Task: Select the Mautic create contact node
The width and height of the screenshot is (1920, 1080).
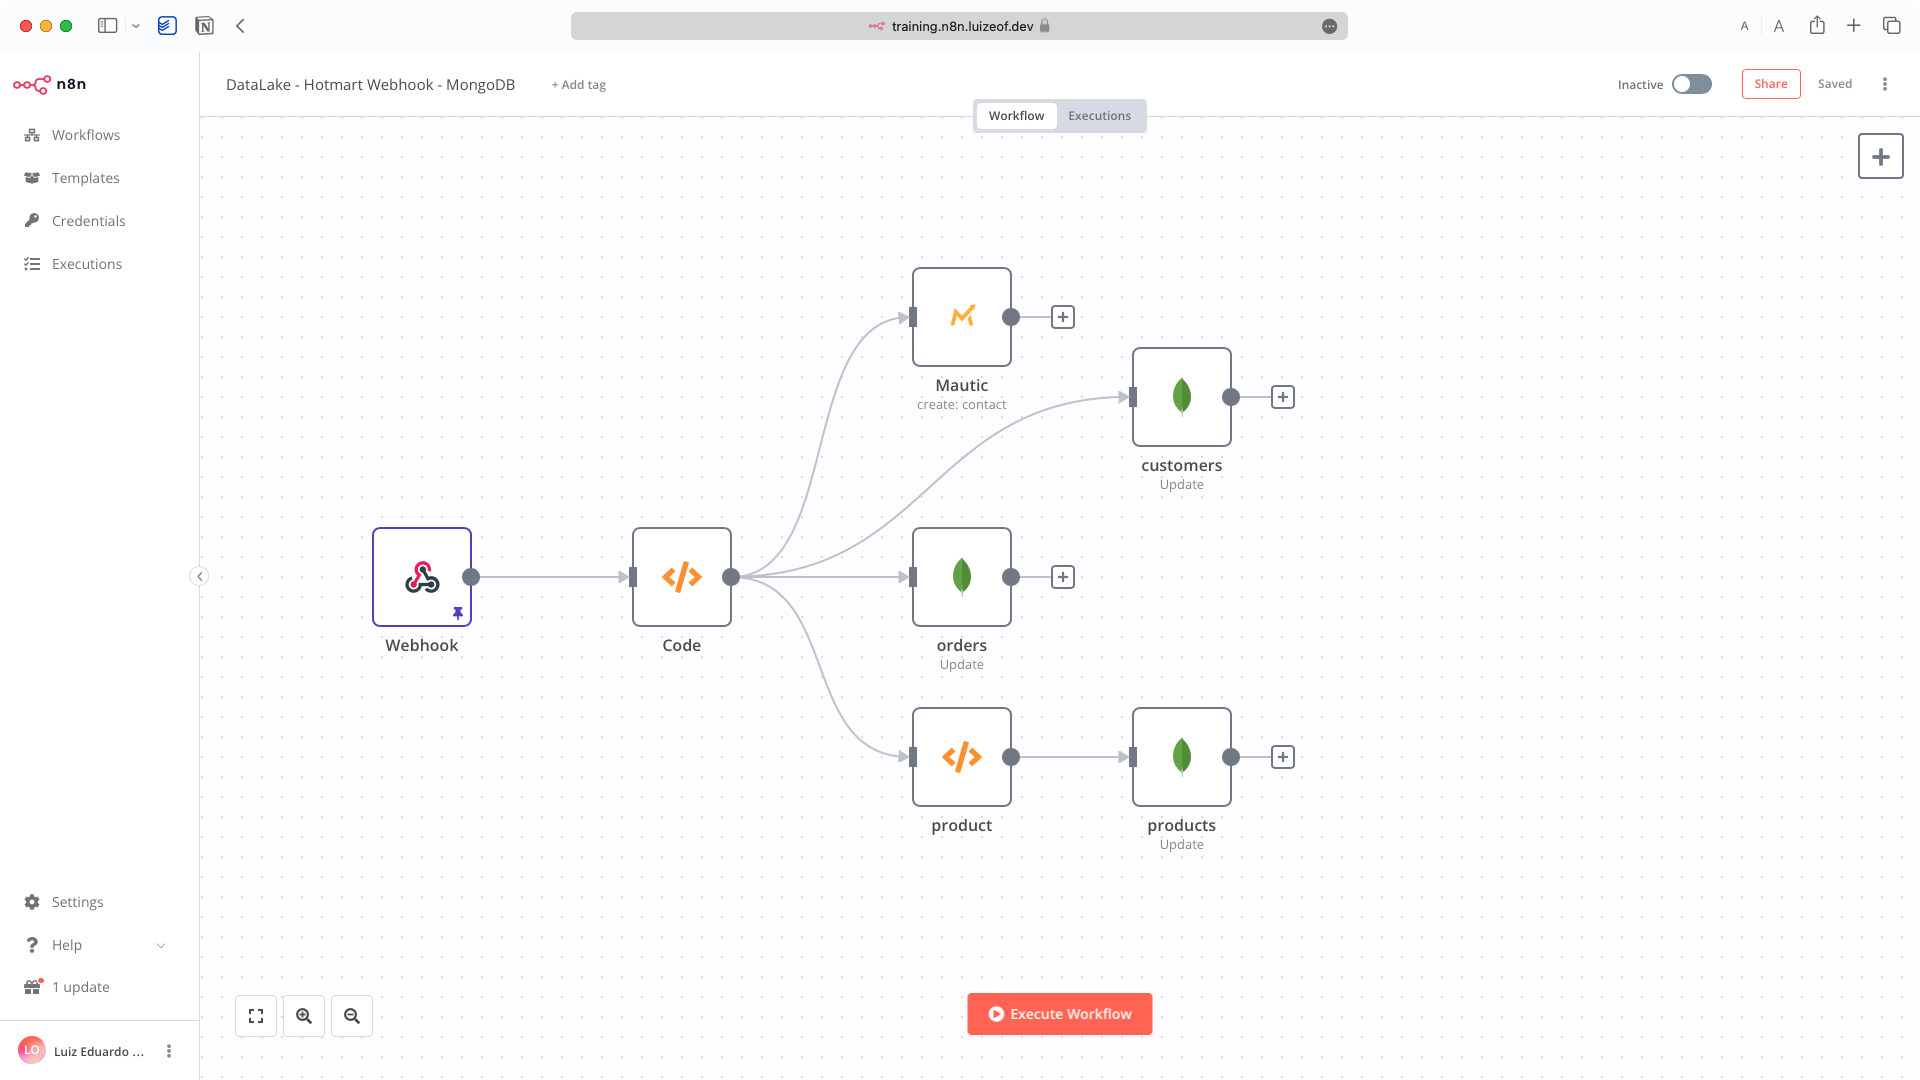Action: (x=961, y=316)
